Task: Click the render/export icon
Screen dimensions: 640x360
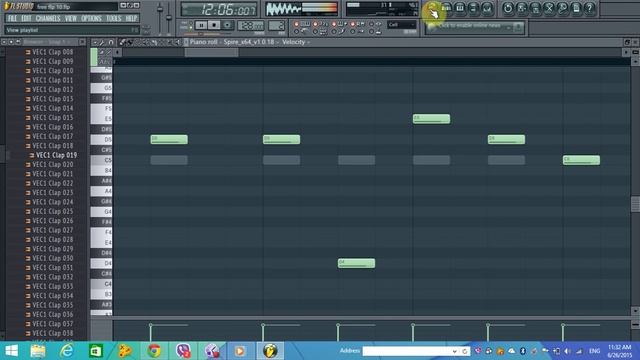Action: click(x=535, y=8)
